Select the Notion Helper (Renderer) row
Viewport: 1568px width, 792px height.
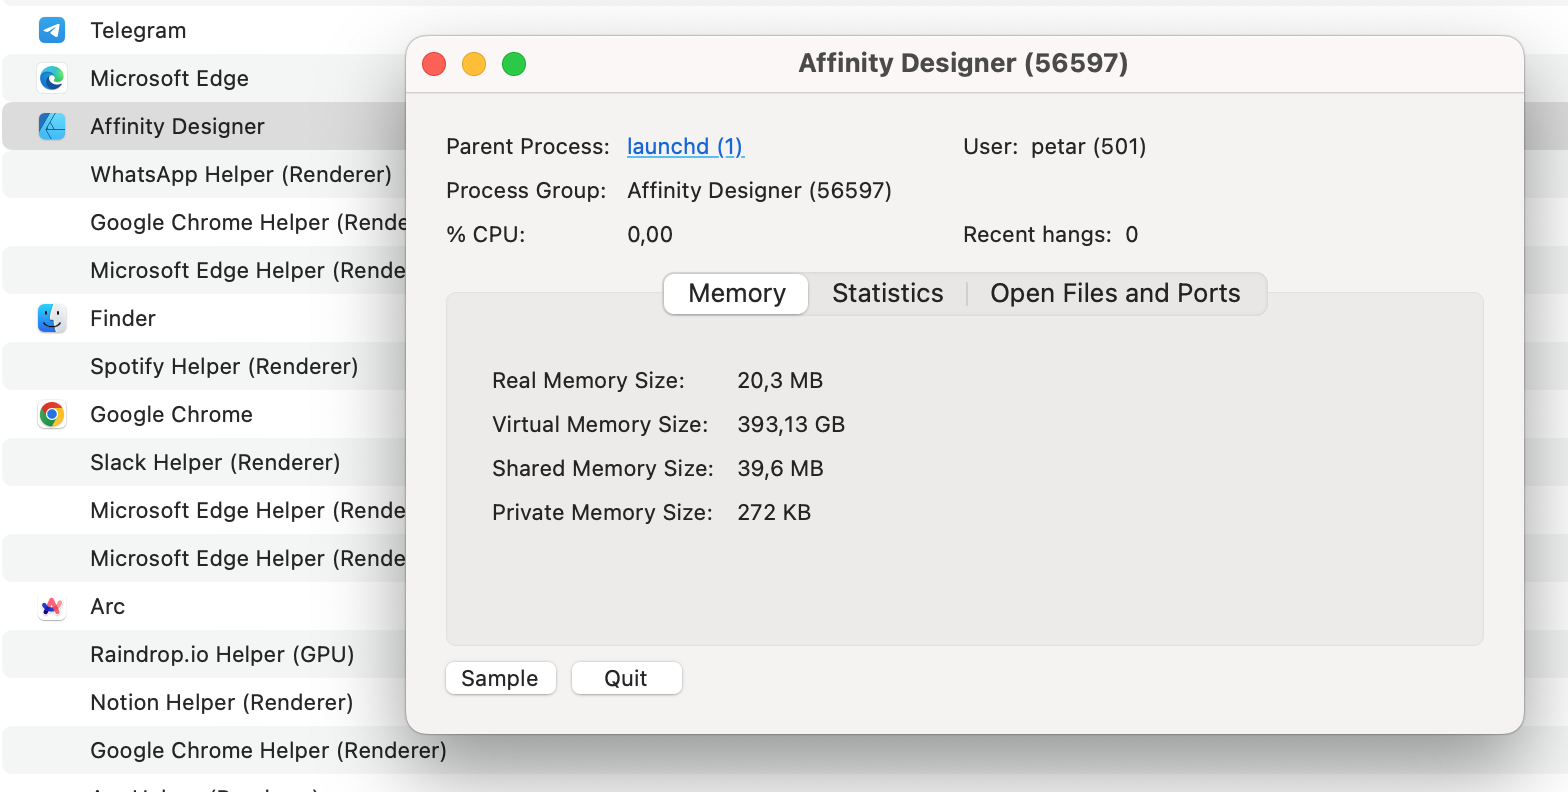tap(204, 702)
